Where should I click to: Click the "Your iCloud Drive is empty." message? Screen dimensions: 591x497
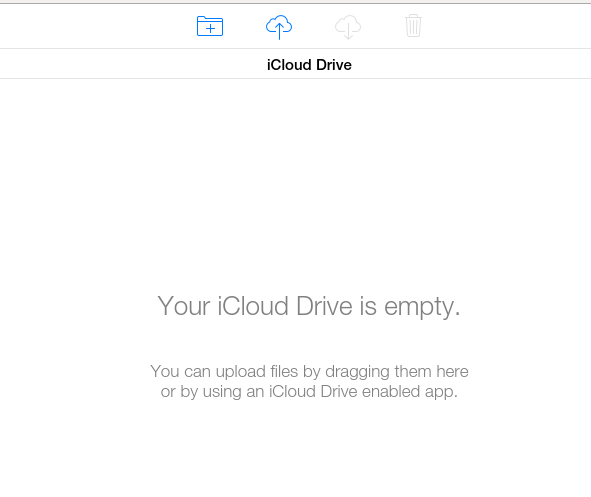(309, 306)
